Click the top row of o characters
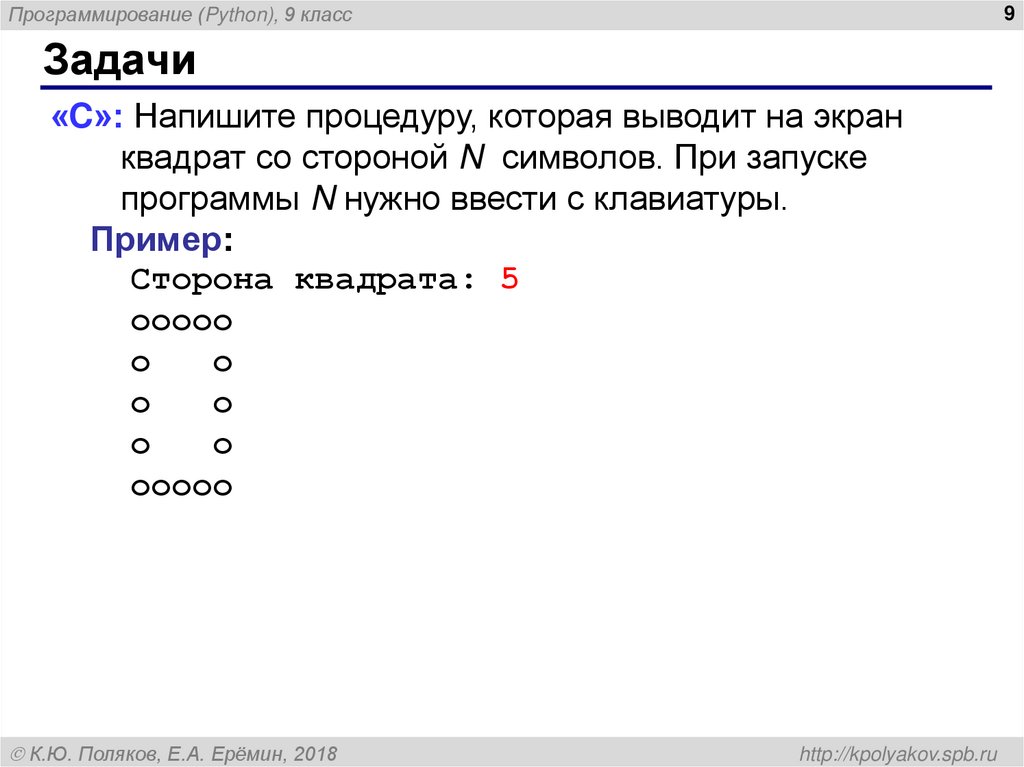The image size is (1024, 767). [x=180, y=320]
